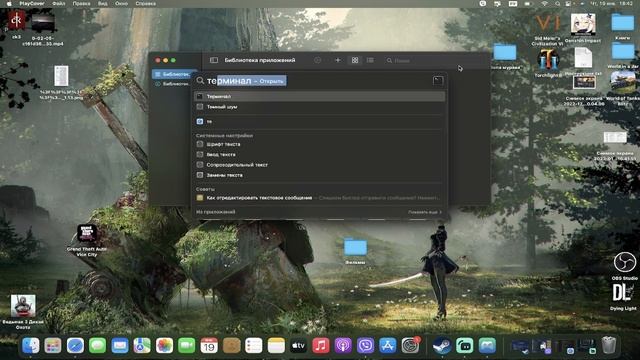The height and width of the screenshot is (360, 640).
Task: Open Сопроводительный текст setting result
Action: (320, 165)
